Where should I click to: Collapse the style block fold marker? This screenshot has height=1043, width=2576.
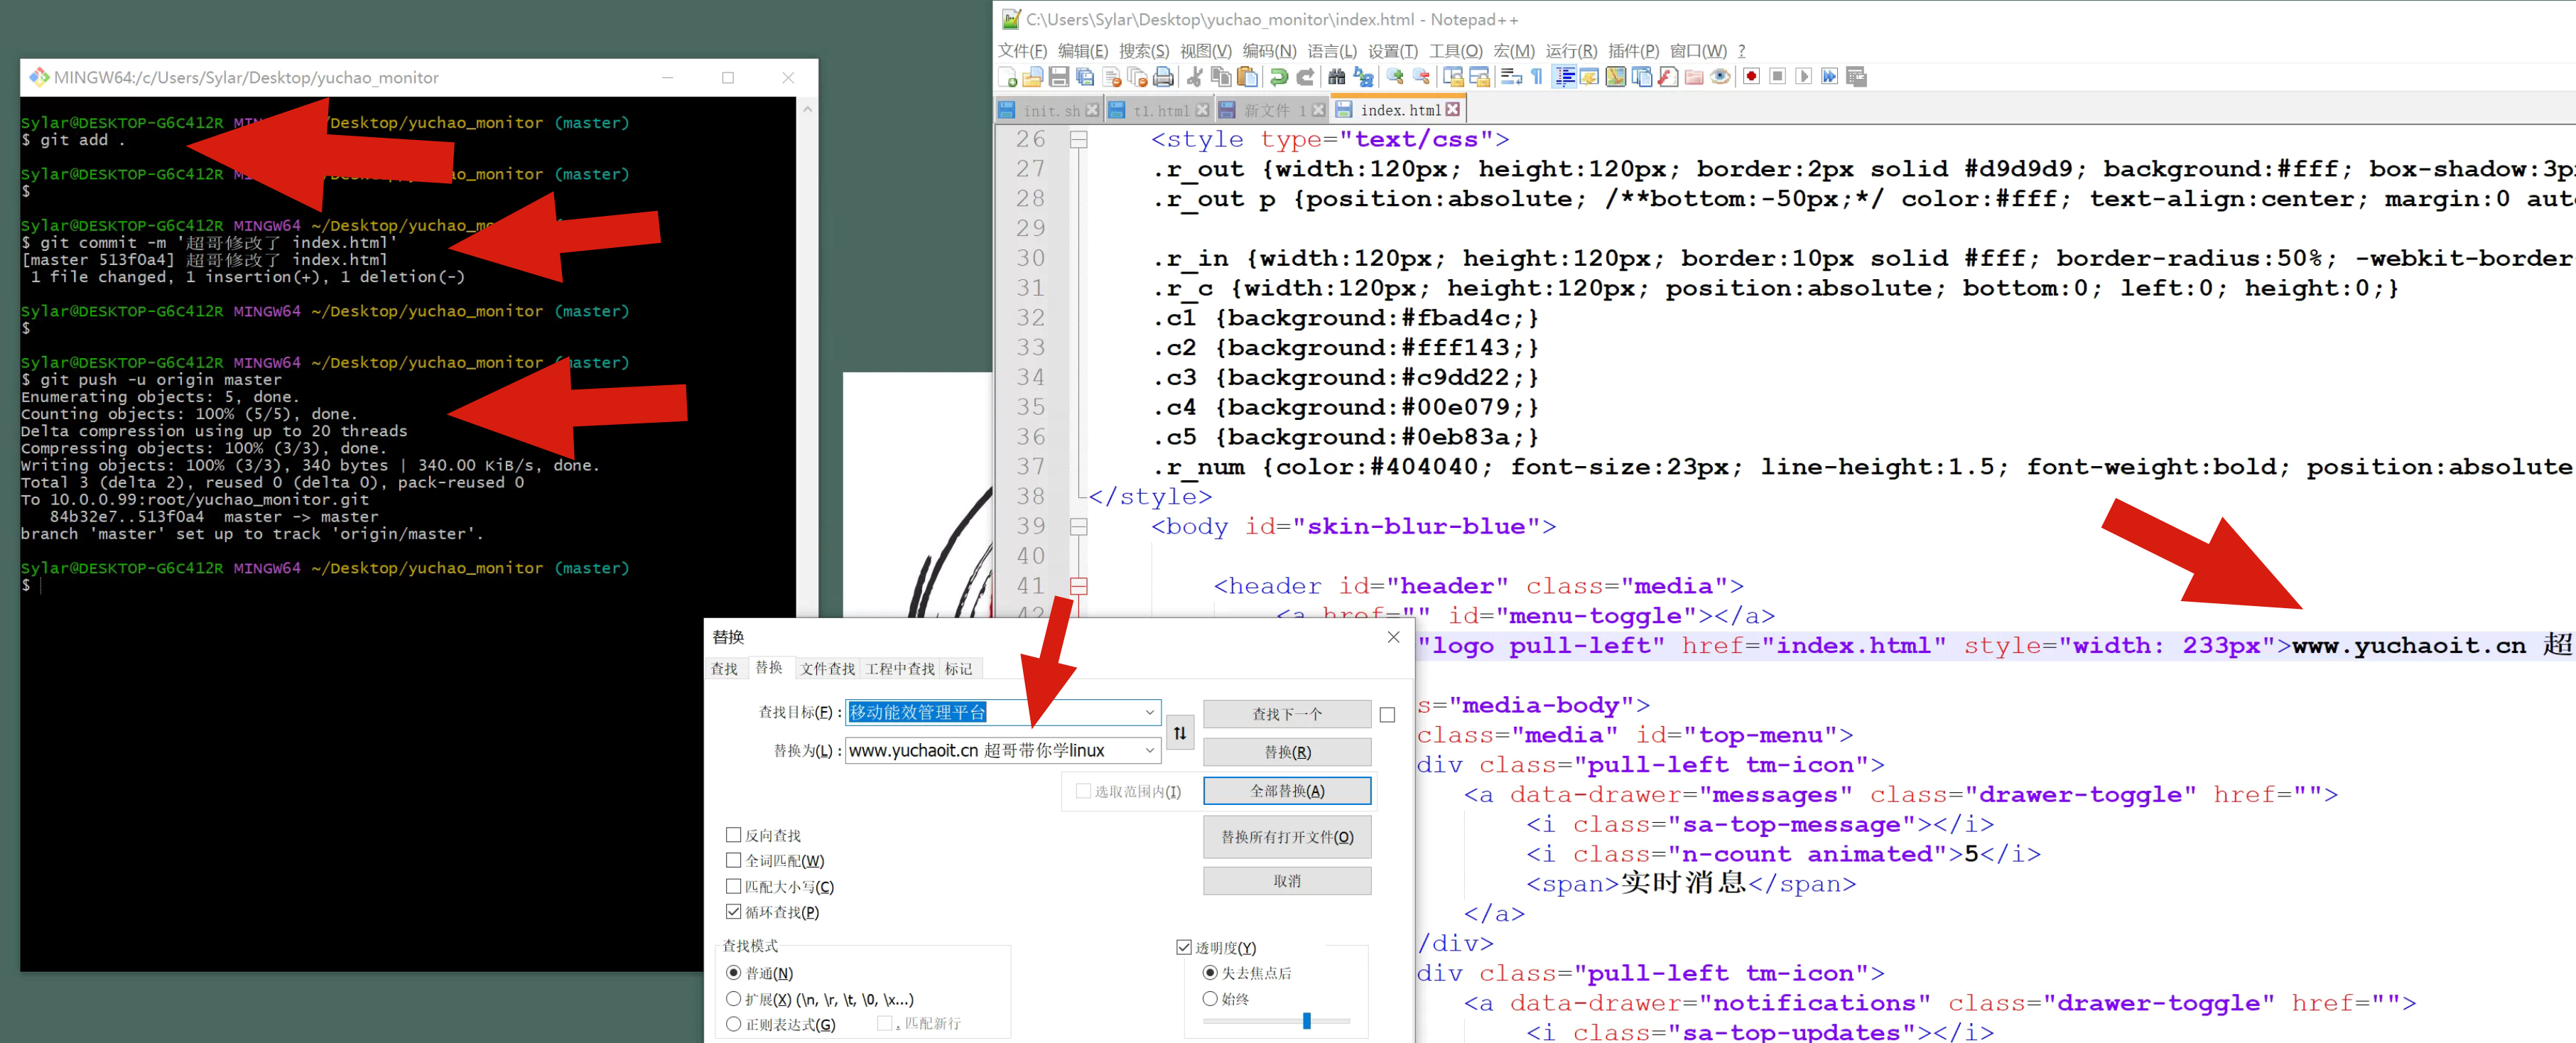click(x=1078, y=140)
